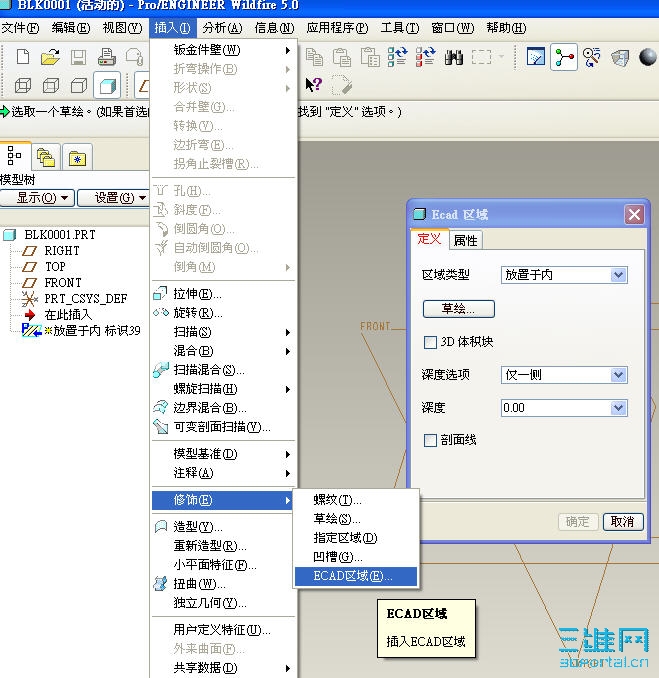This screenshot has height=678, width=659.
Task: Click the selection box filter icon
Action: 481,57
